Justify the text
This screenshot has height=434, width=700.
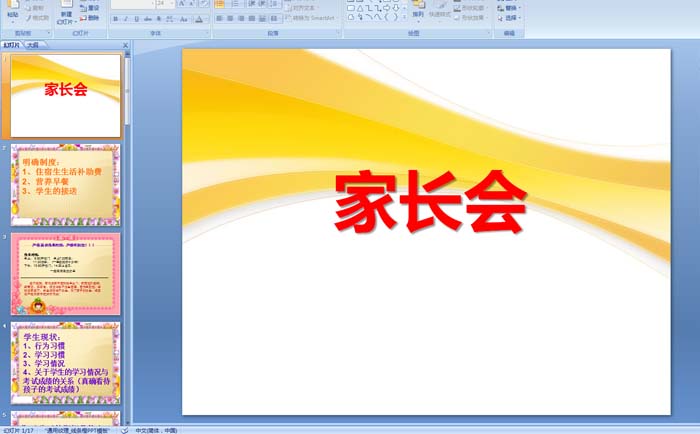(x=252, y=19)
